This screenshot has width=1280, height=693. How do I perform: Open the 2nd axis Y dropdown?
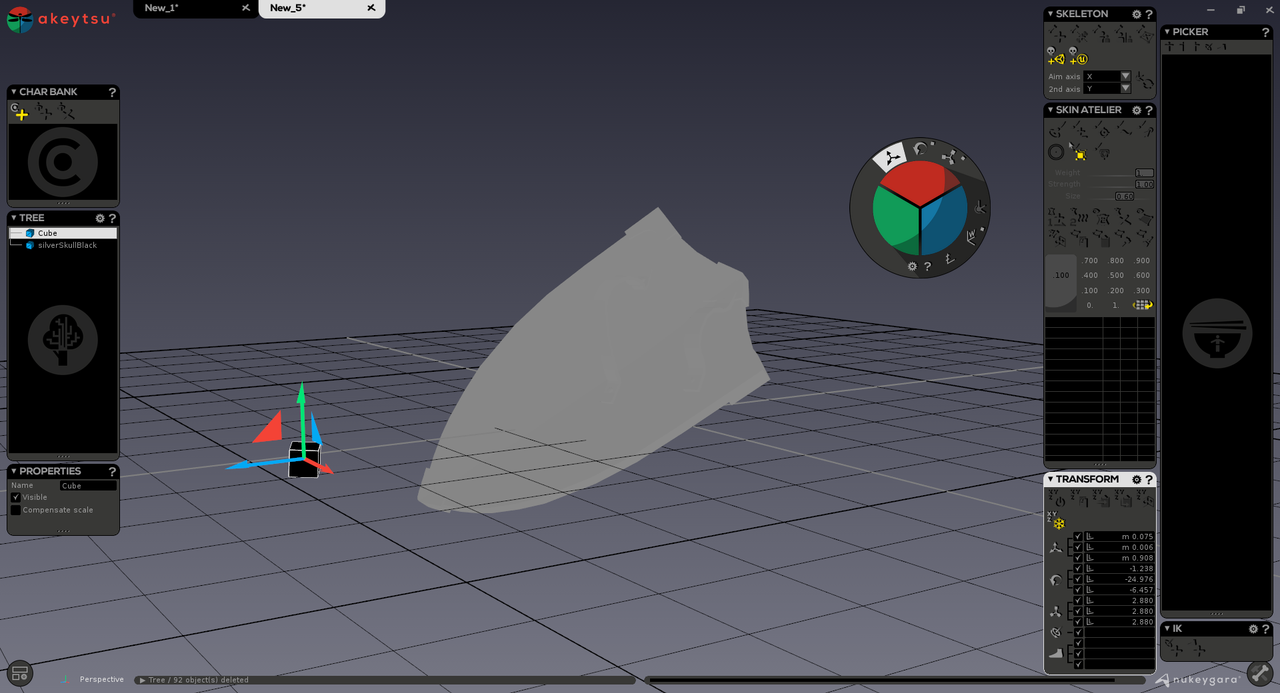point(1125,89)
